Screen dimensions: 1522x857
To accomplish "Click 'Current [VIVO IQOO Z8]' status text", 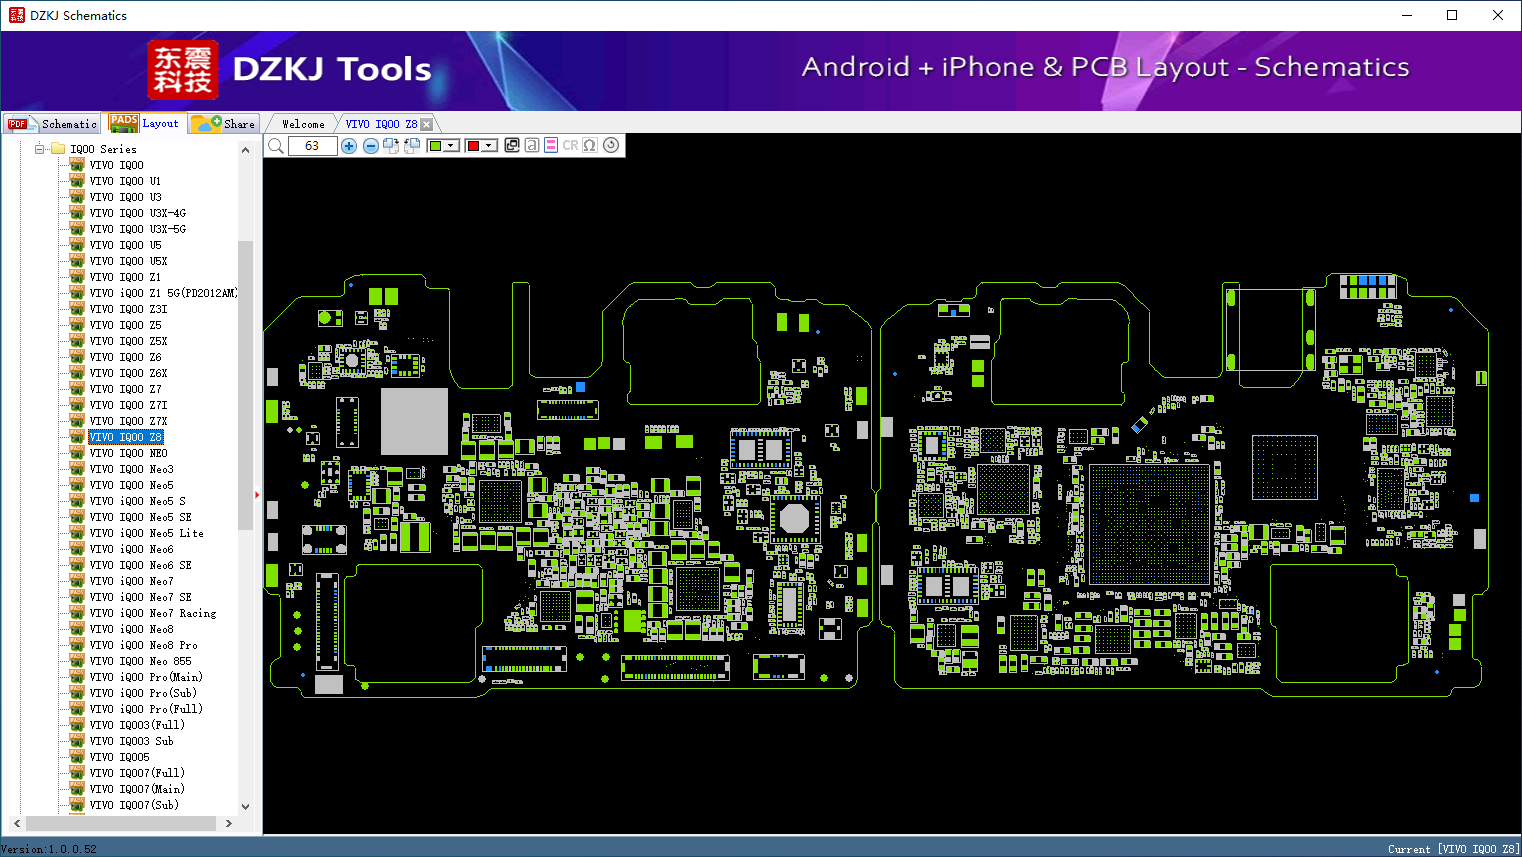I will click(1453, 849).
